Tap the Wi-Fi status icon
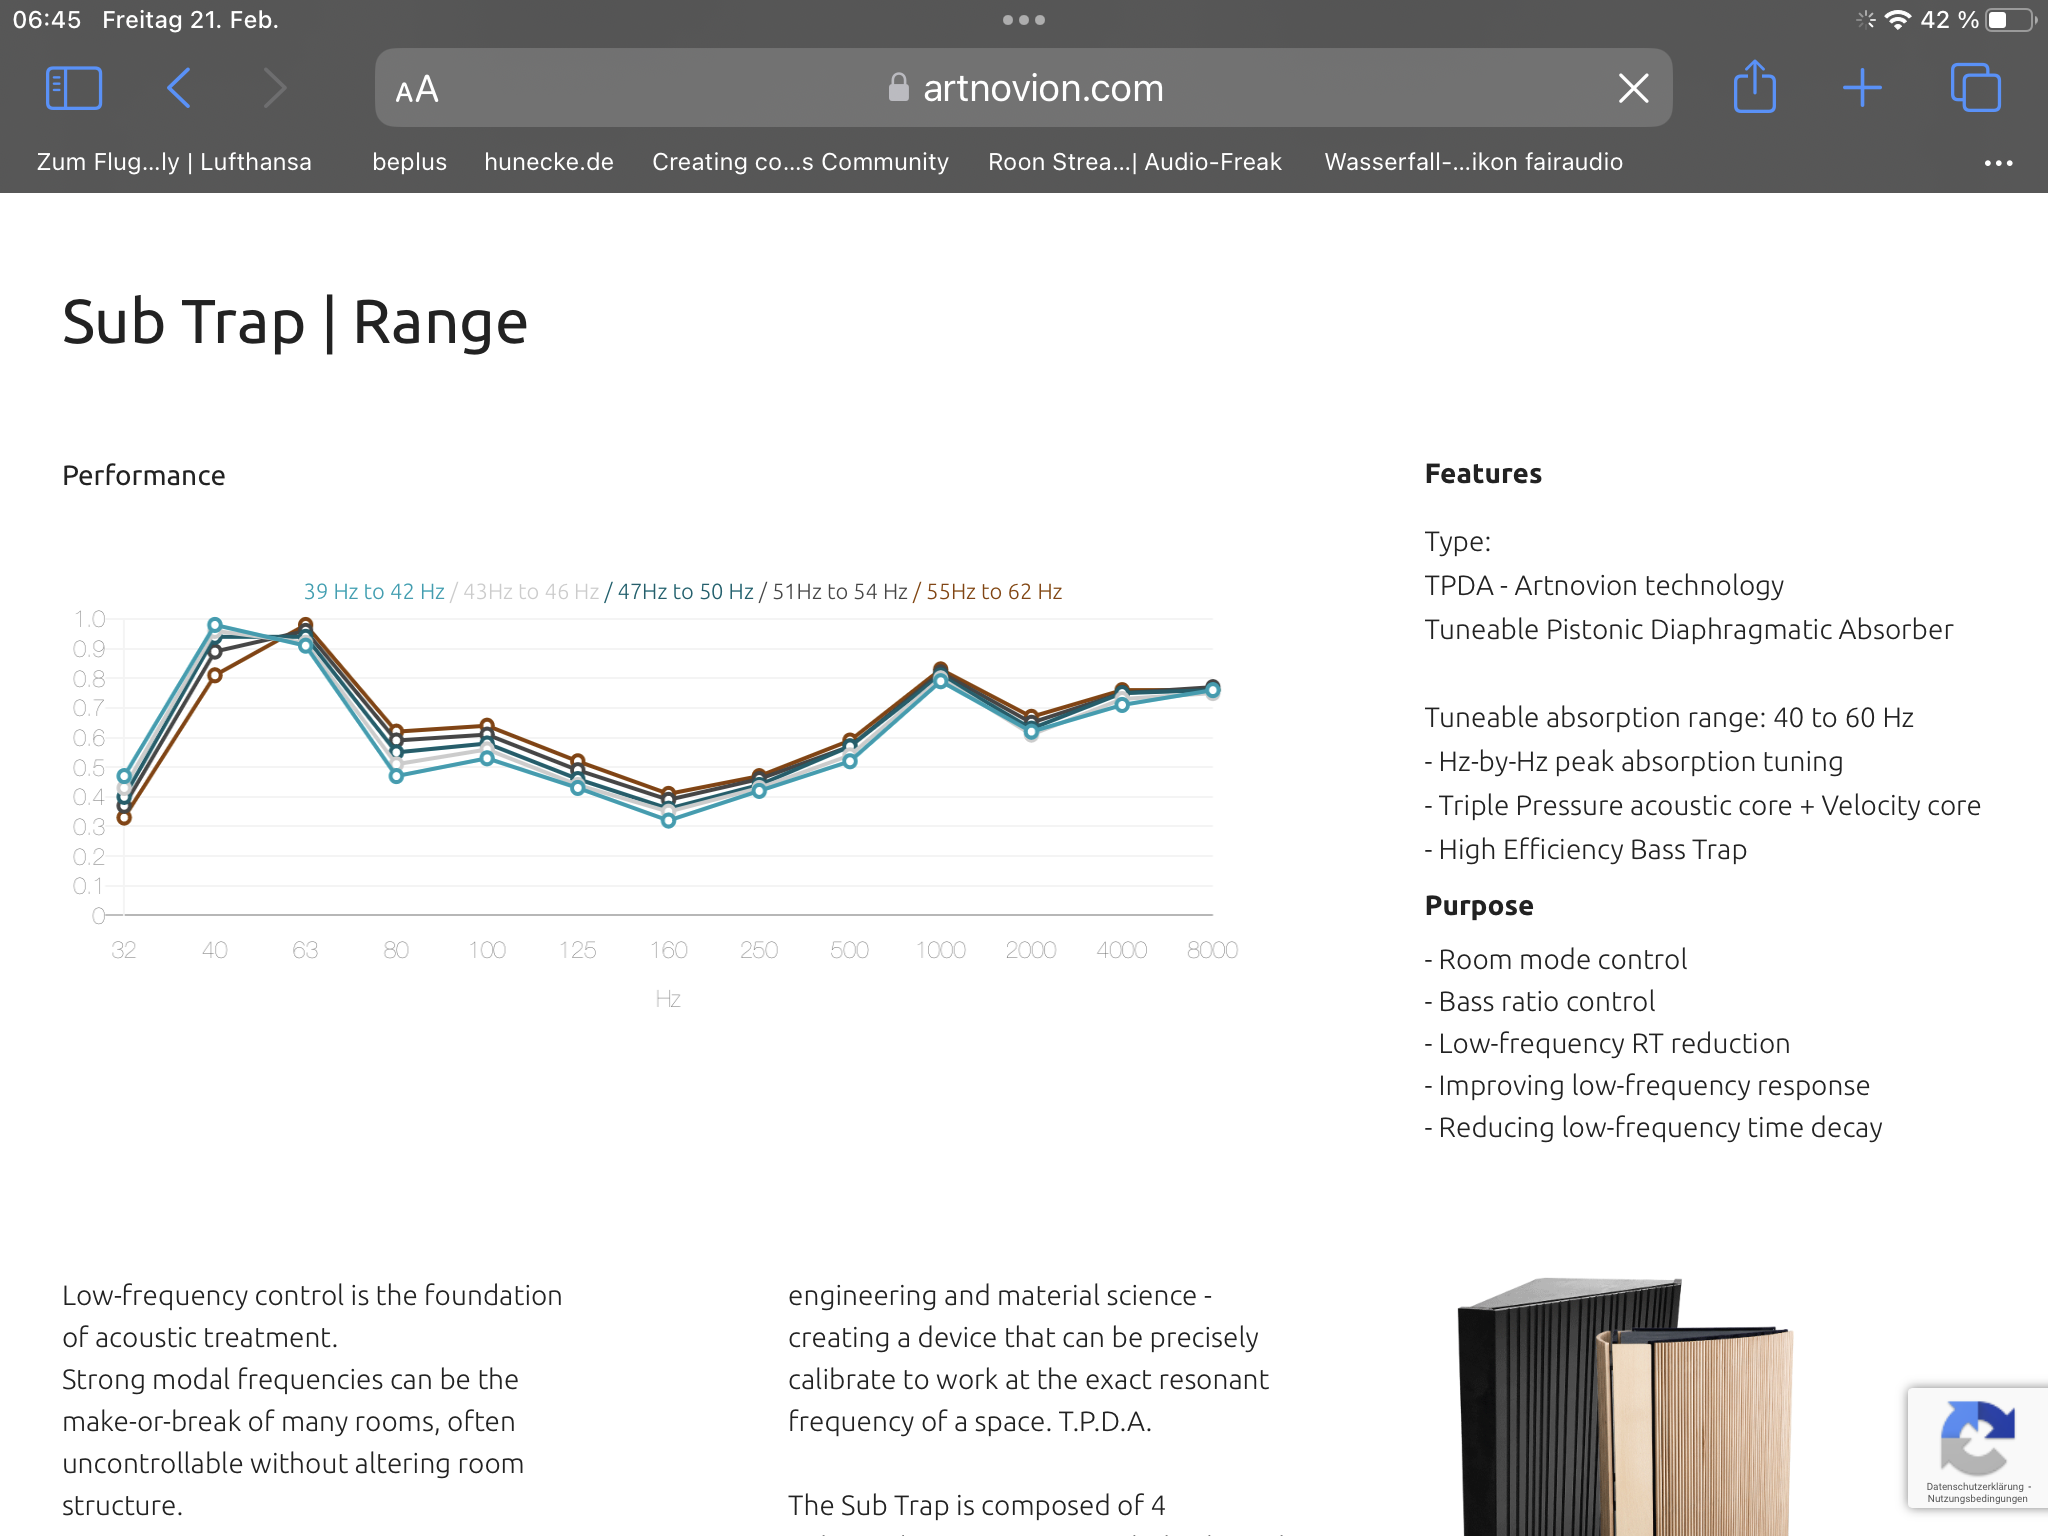 pos(1897,20)
